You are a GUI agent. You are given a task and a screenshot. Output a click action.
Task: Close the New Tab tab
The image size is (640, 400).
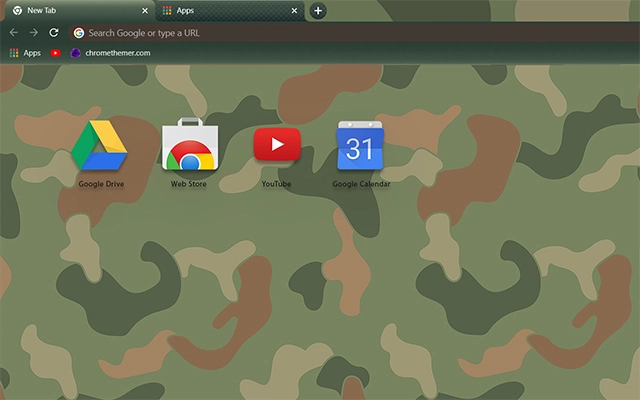click(145, 11)
